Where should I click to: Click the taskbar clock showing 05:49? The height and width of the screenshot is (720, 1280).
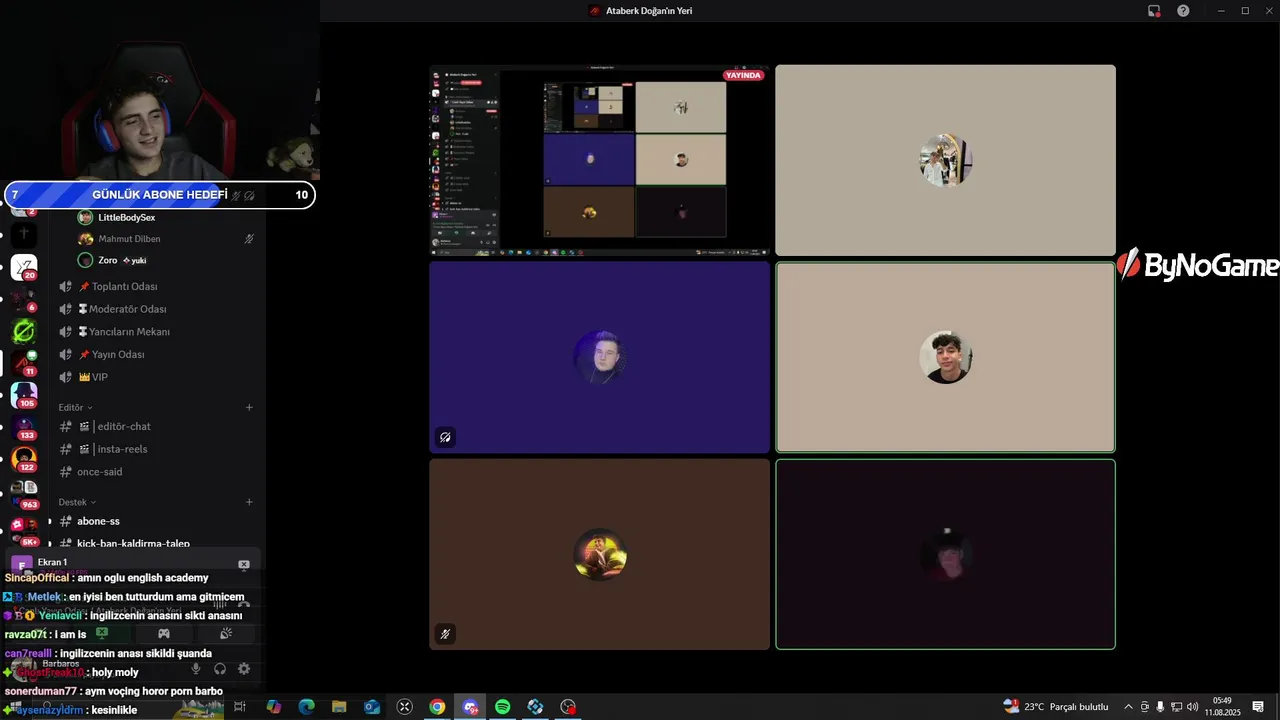[1222, 707]
